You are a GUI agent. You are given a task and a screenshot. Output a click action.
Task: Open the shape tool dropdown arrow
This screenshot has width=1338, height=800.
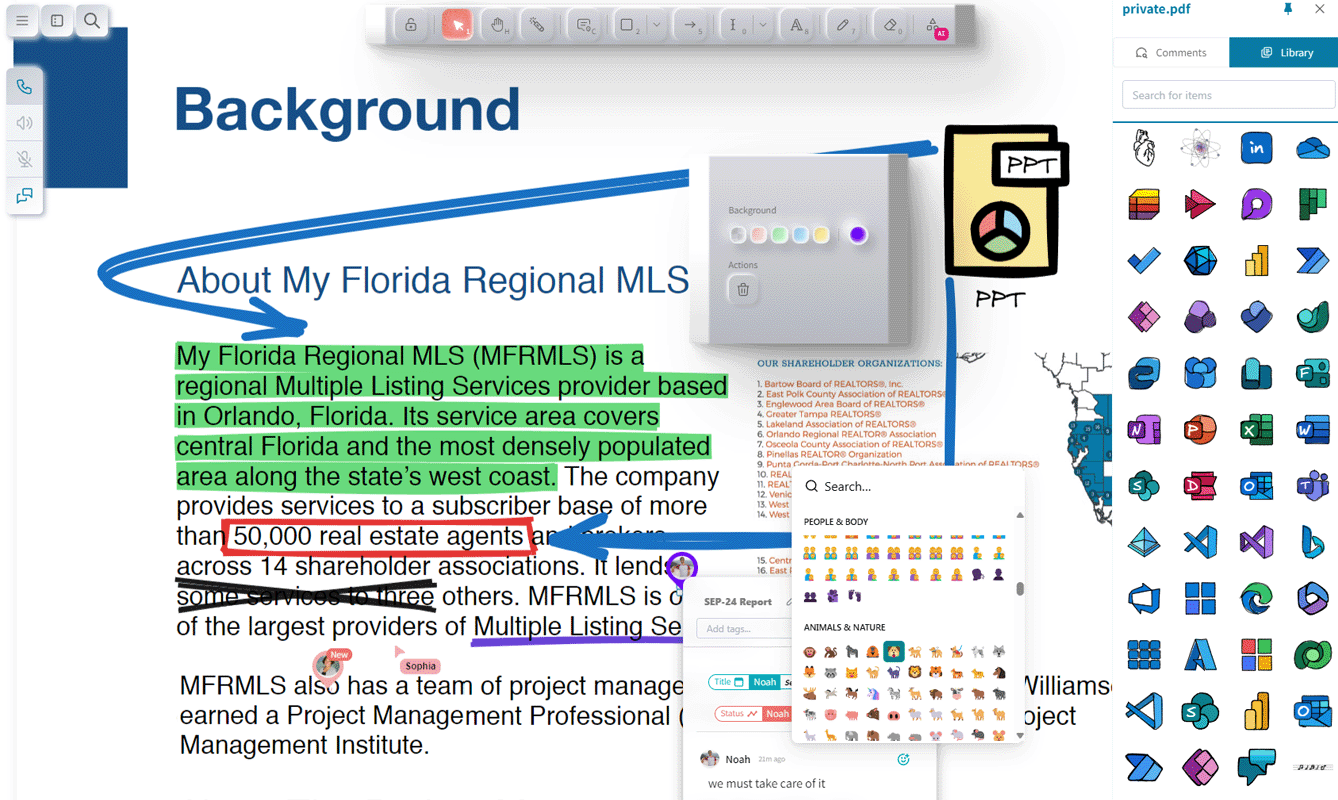pyautogui.click(x=656, y=25)
